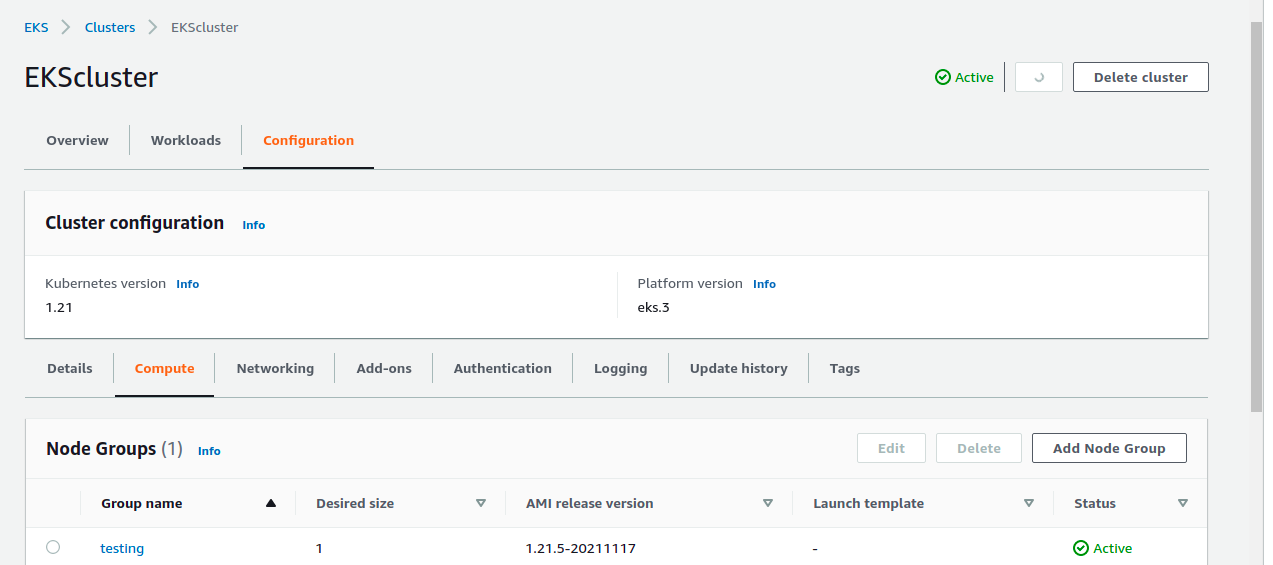The width and height of the screenshot is (1273, 565).
Task: Select the testing node group radio button
Action: 53,547
